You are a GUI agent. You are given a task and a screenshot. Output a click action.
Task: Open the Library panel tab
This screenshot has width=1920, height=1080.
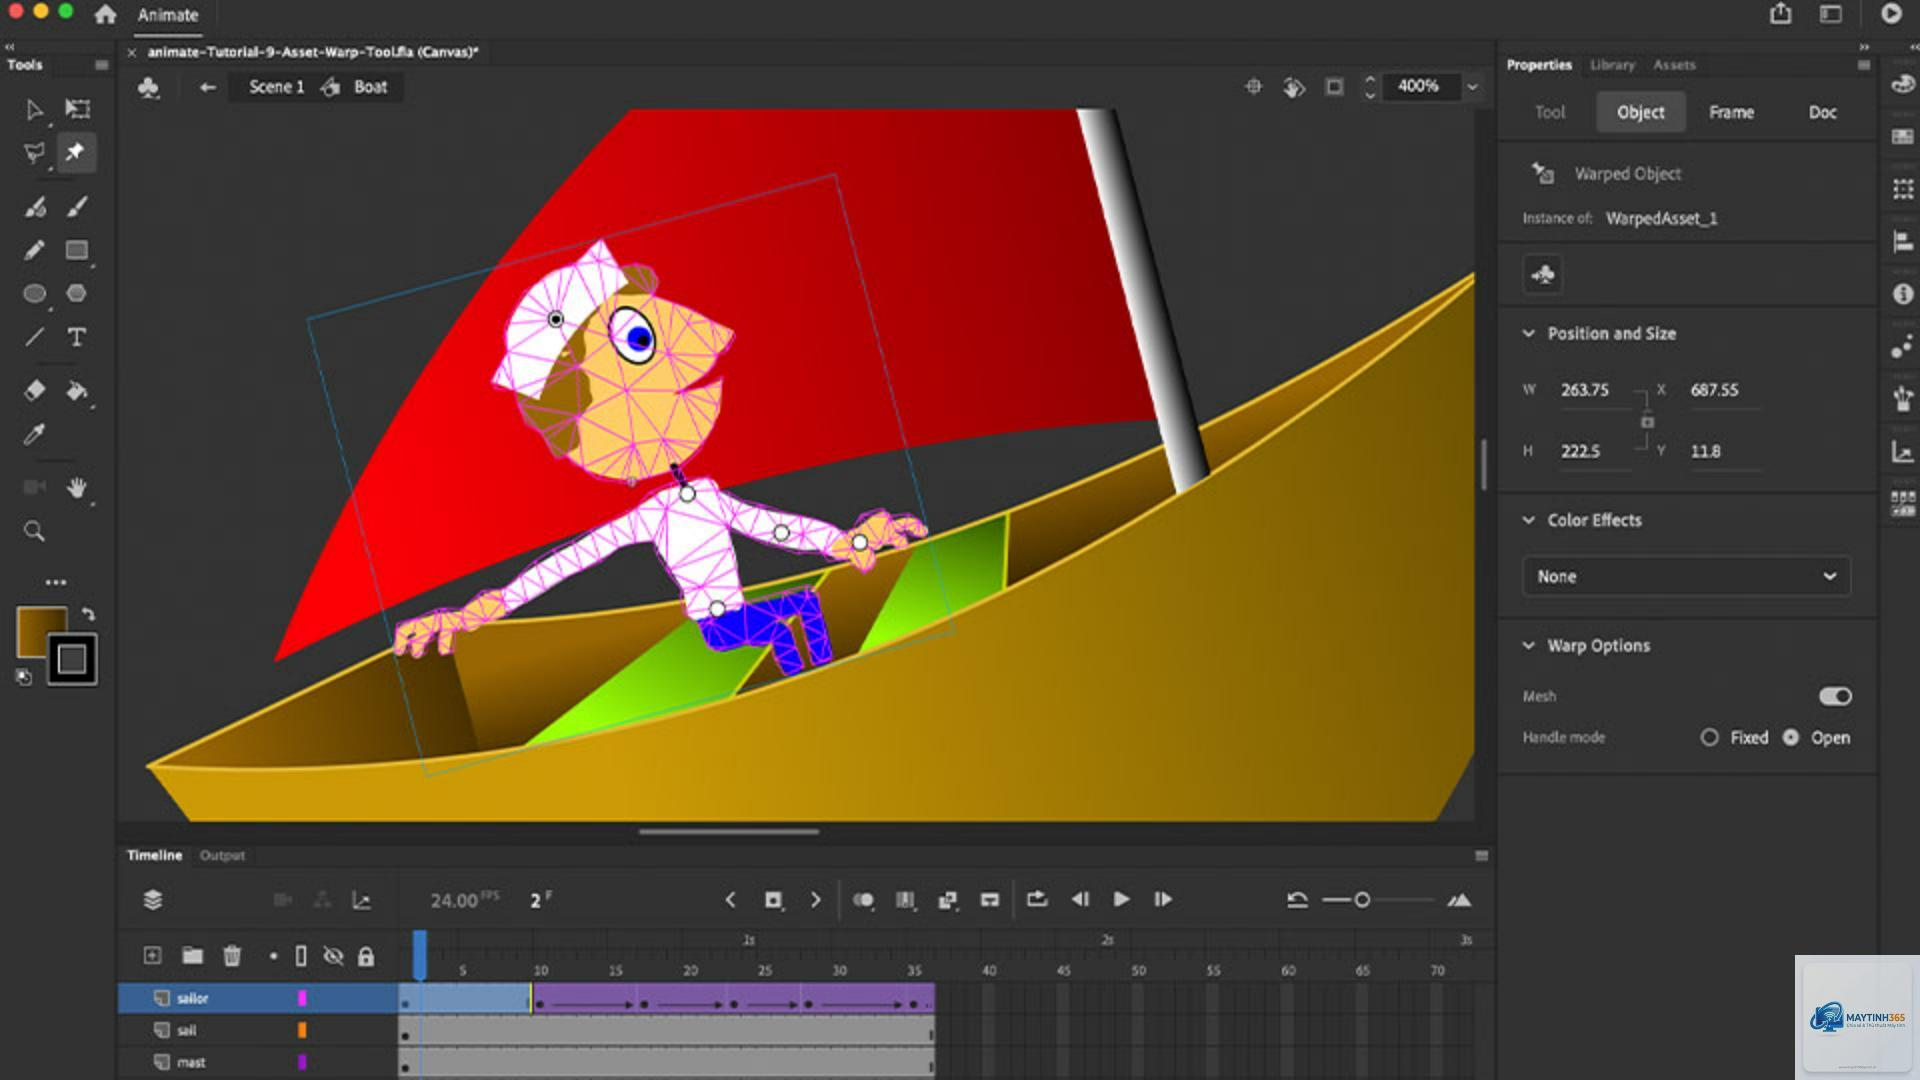pos(1612,65)
